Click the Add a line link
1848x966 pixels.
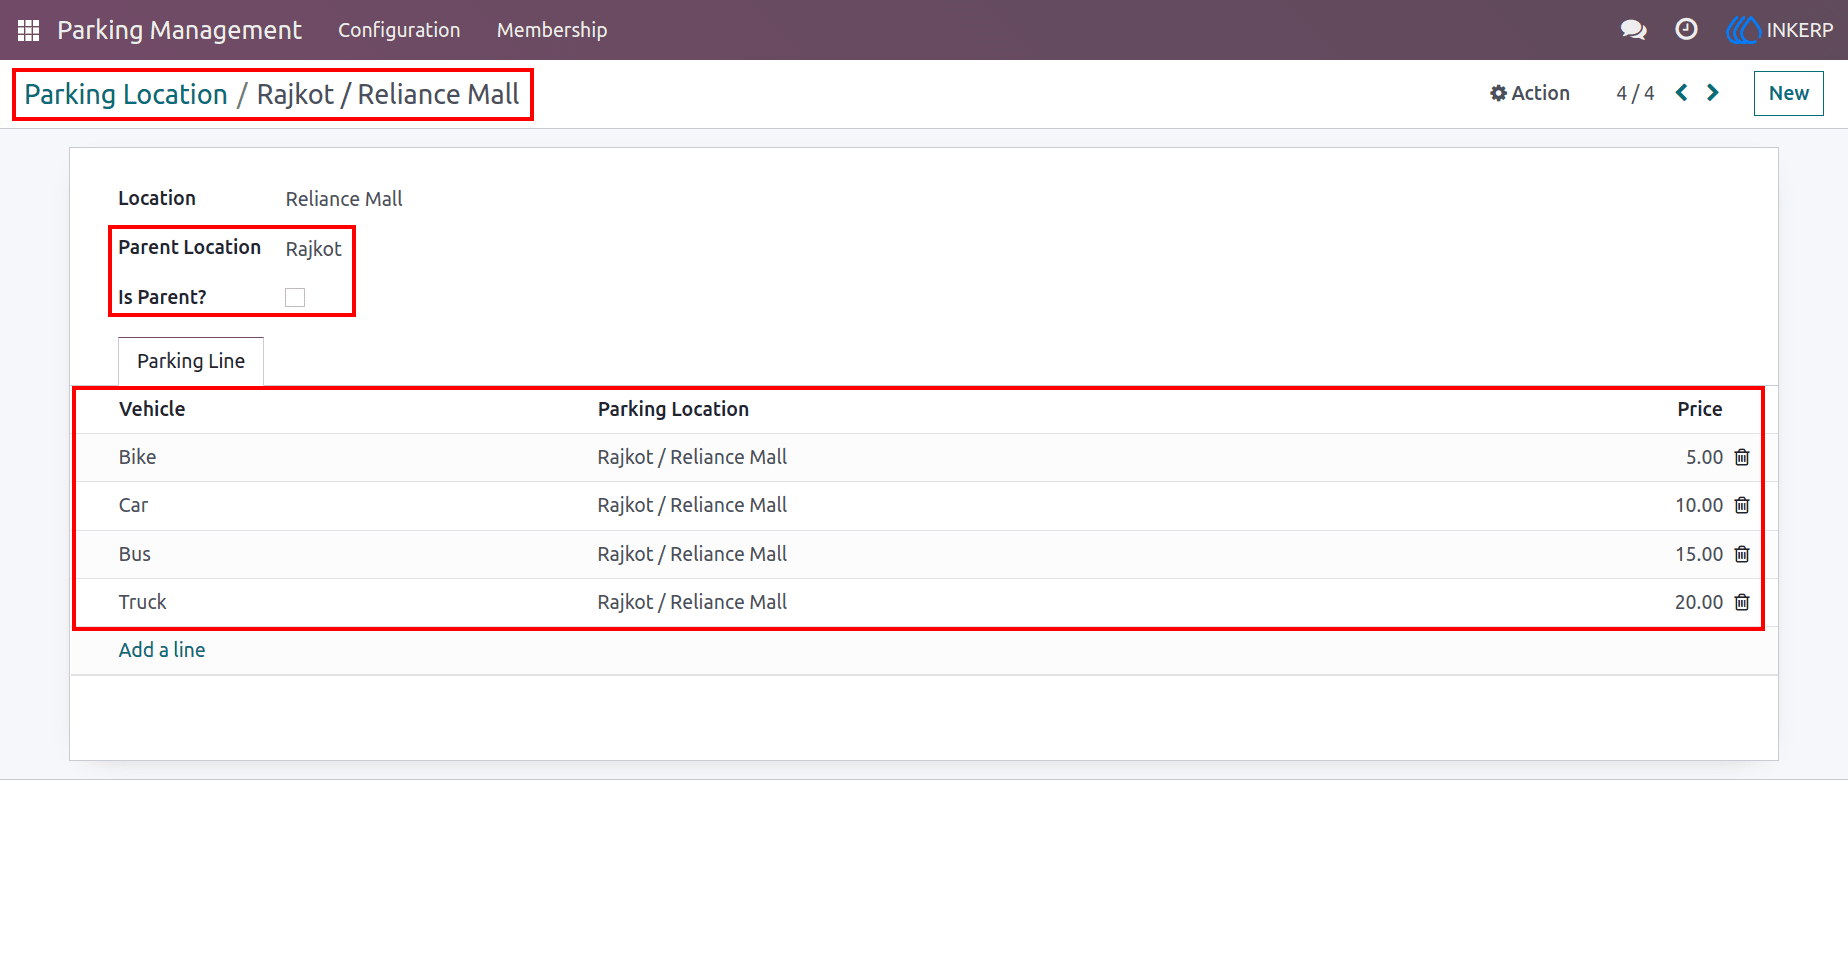pos(162,650)
